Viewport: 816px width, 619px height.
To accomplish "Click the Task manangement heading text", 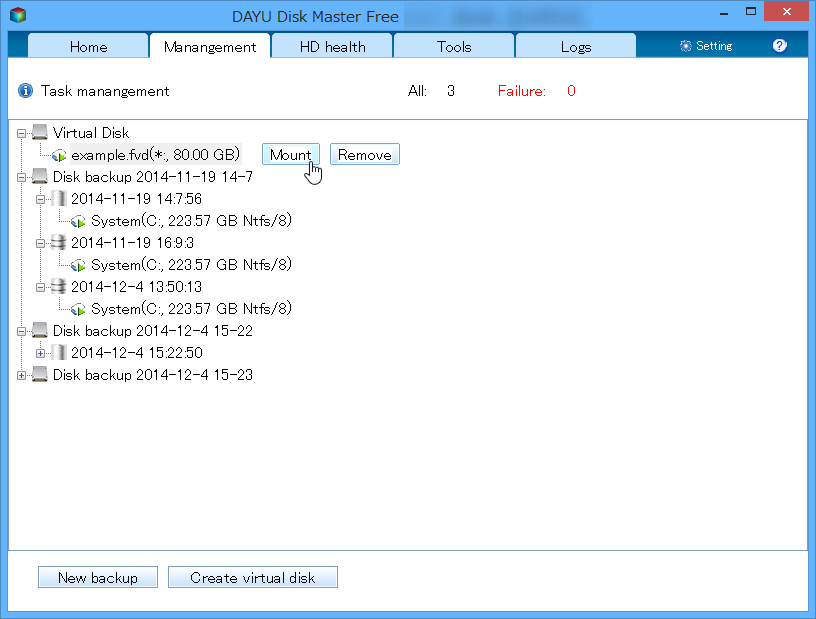I will (105, 91).
